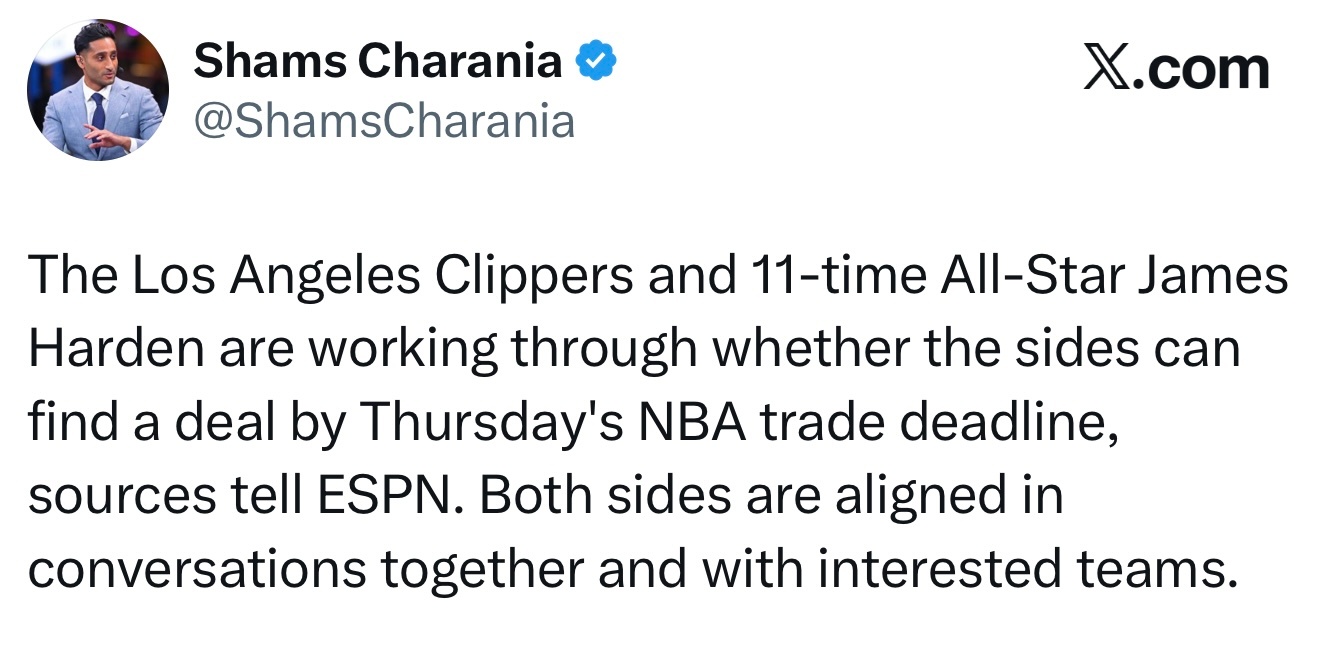
Task: Open the @ShamsCharania handle
Action: (384, 122)
